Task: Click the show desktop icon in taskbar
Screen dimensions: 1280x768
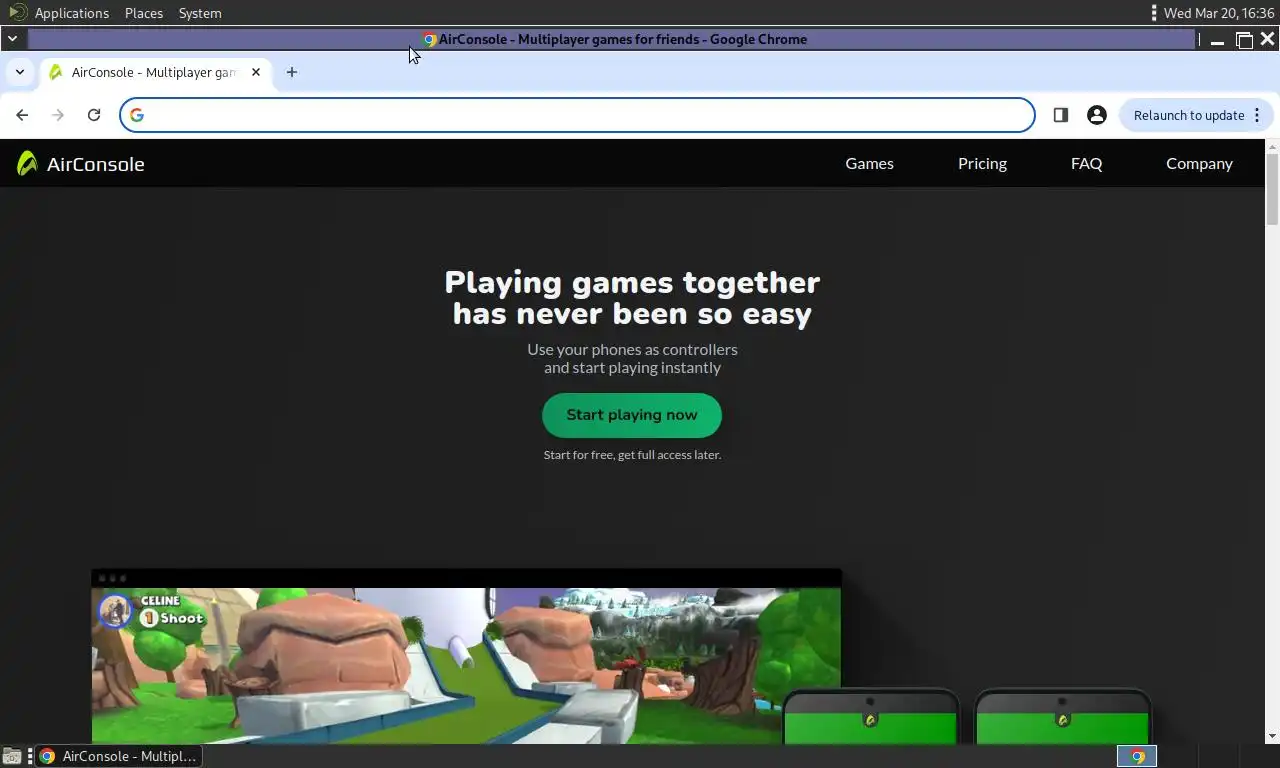Action: [x=12, y=756]
